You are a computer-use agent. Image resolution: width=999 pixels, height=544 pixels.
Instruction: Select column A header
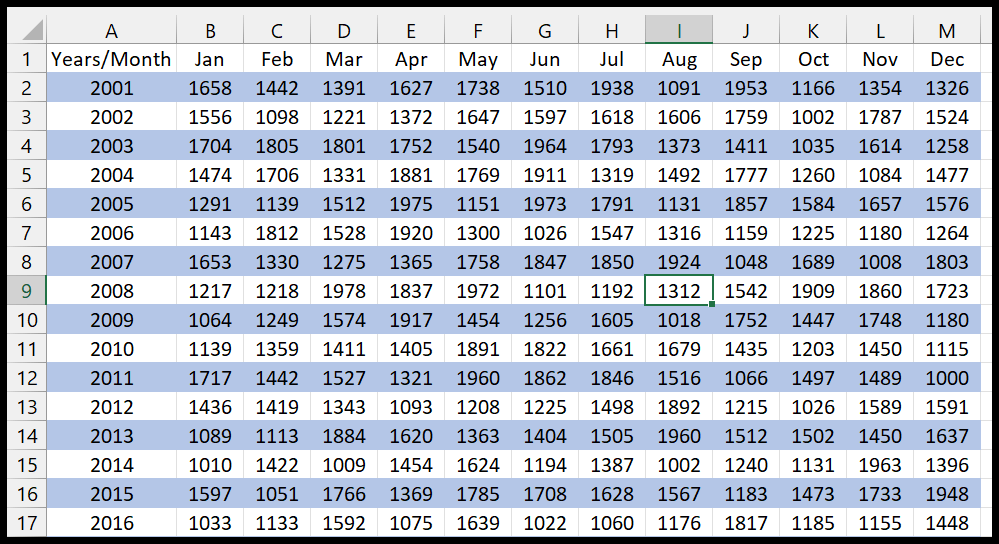click(111, 30)
